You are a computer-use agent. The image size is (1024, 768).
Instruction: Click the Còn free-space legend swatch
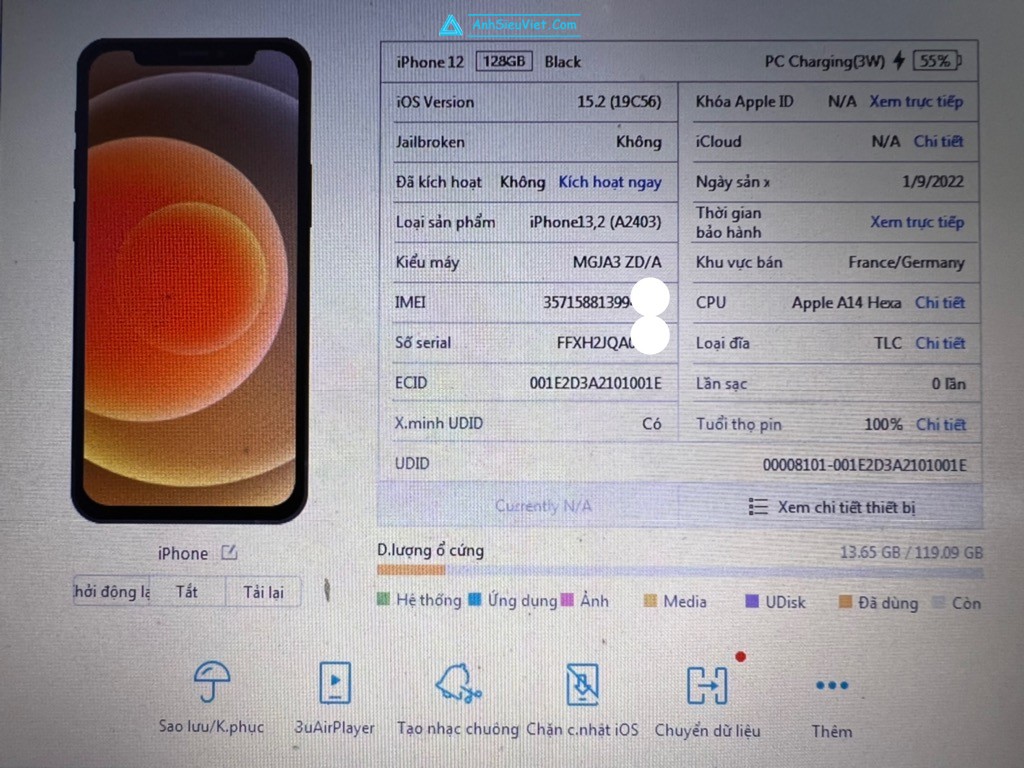938,602
